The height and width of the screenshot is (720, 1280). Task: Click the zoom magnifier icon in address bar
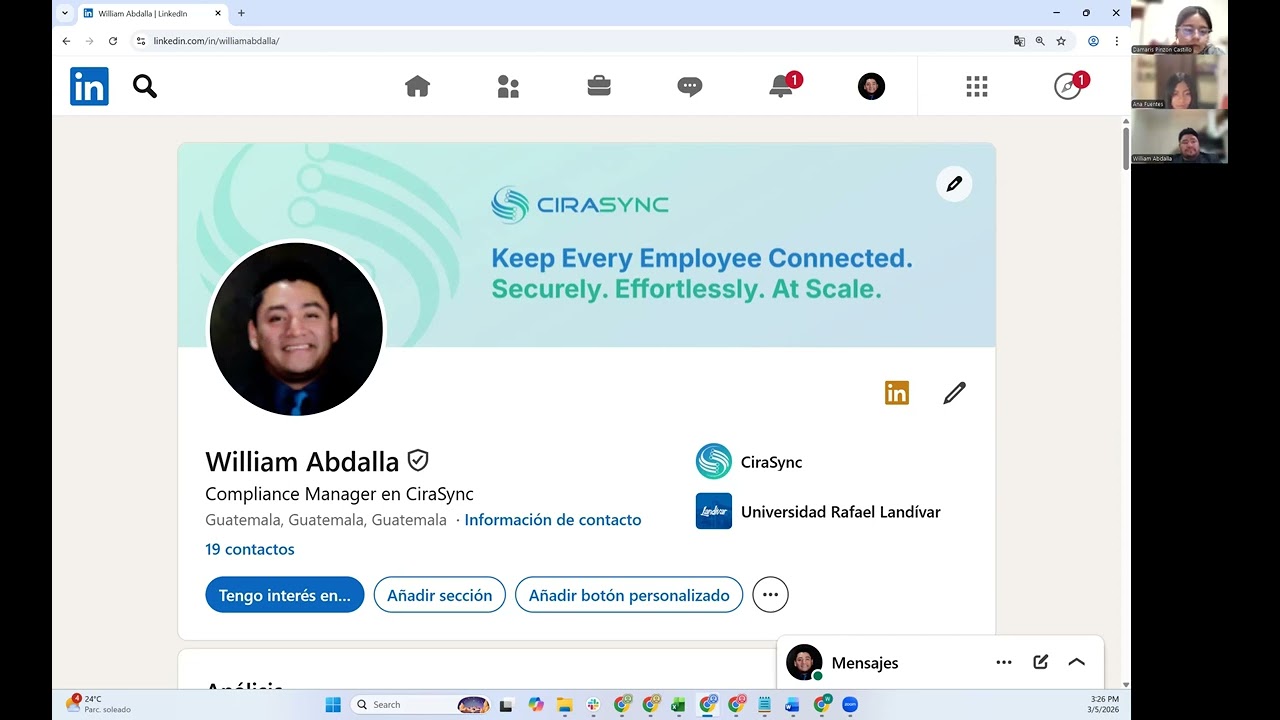(1040, 41)
